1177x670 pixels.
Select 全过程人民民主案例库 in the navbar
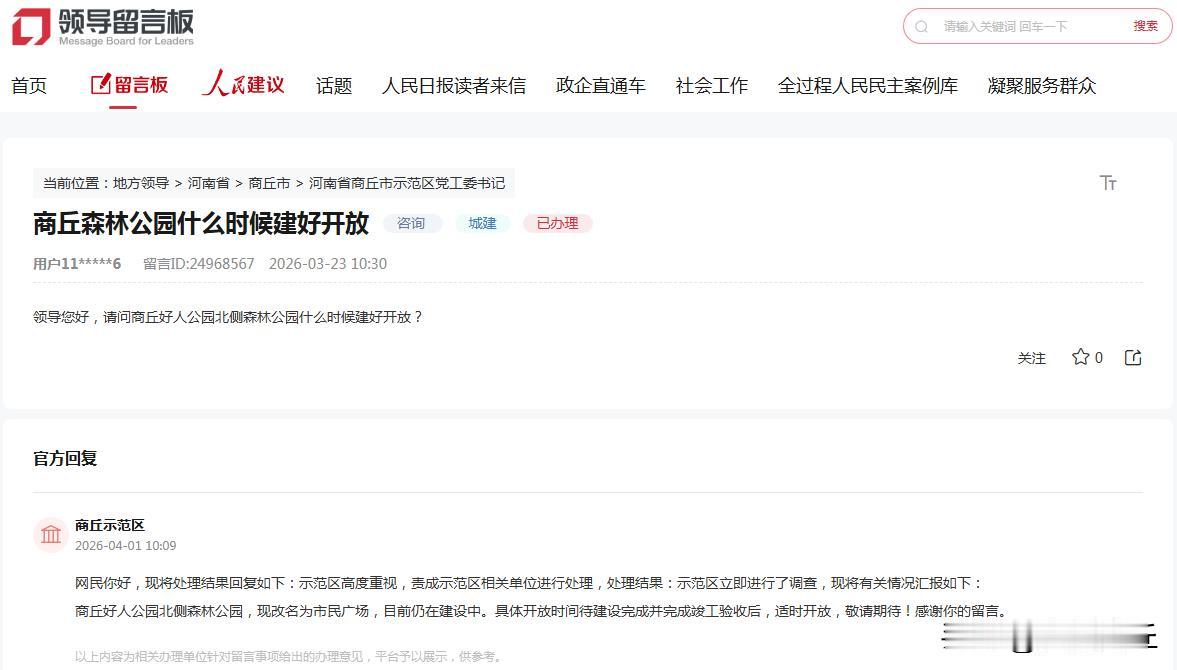(867, 86)
